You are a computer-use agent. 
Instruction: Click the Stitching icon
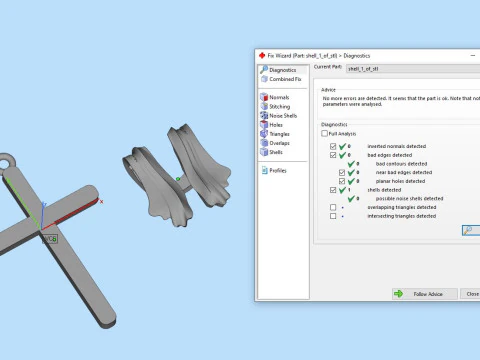point(264,106)
